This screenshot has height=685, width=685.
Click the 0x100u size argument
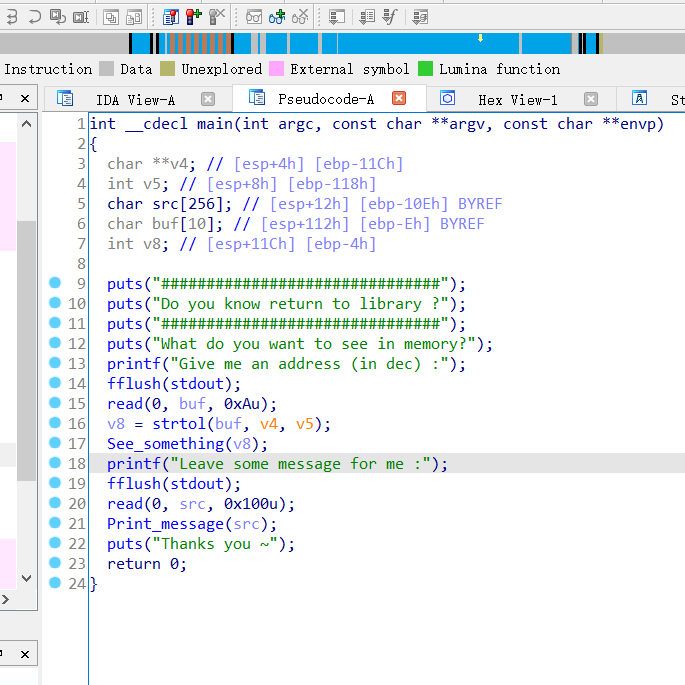point(251,504)
